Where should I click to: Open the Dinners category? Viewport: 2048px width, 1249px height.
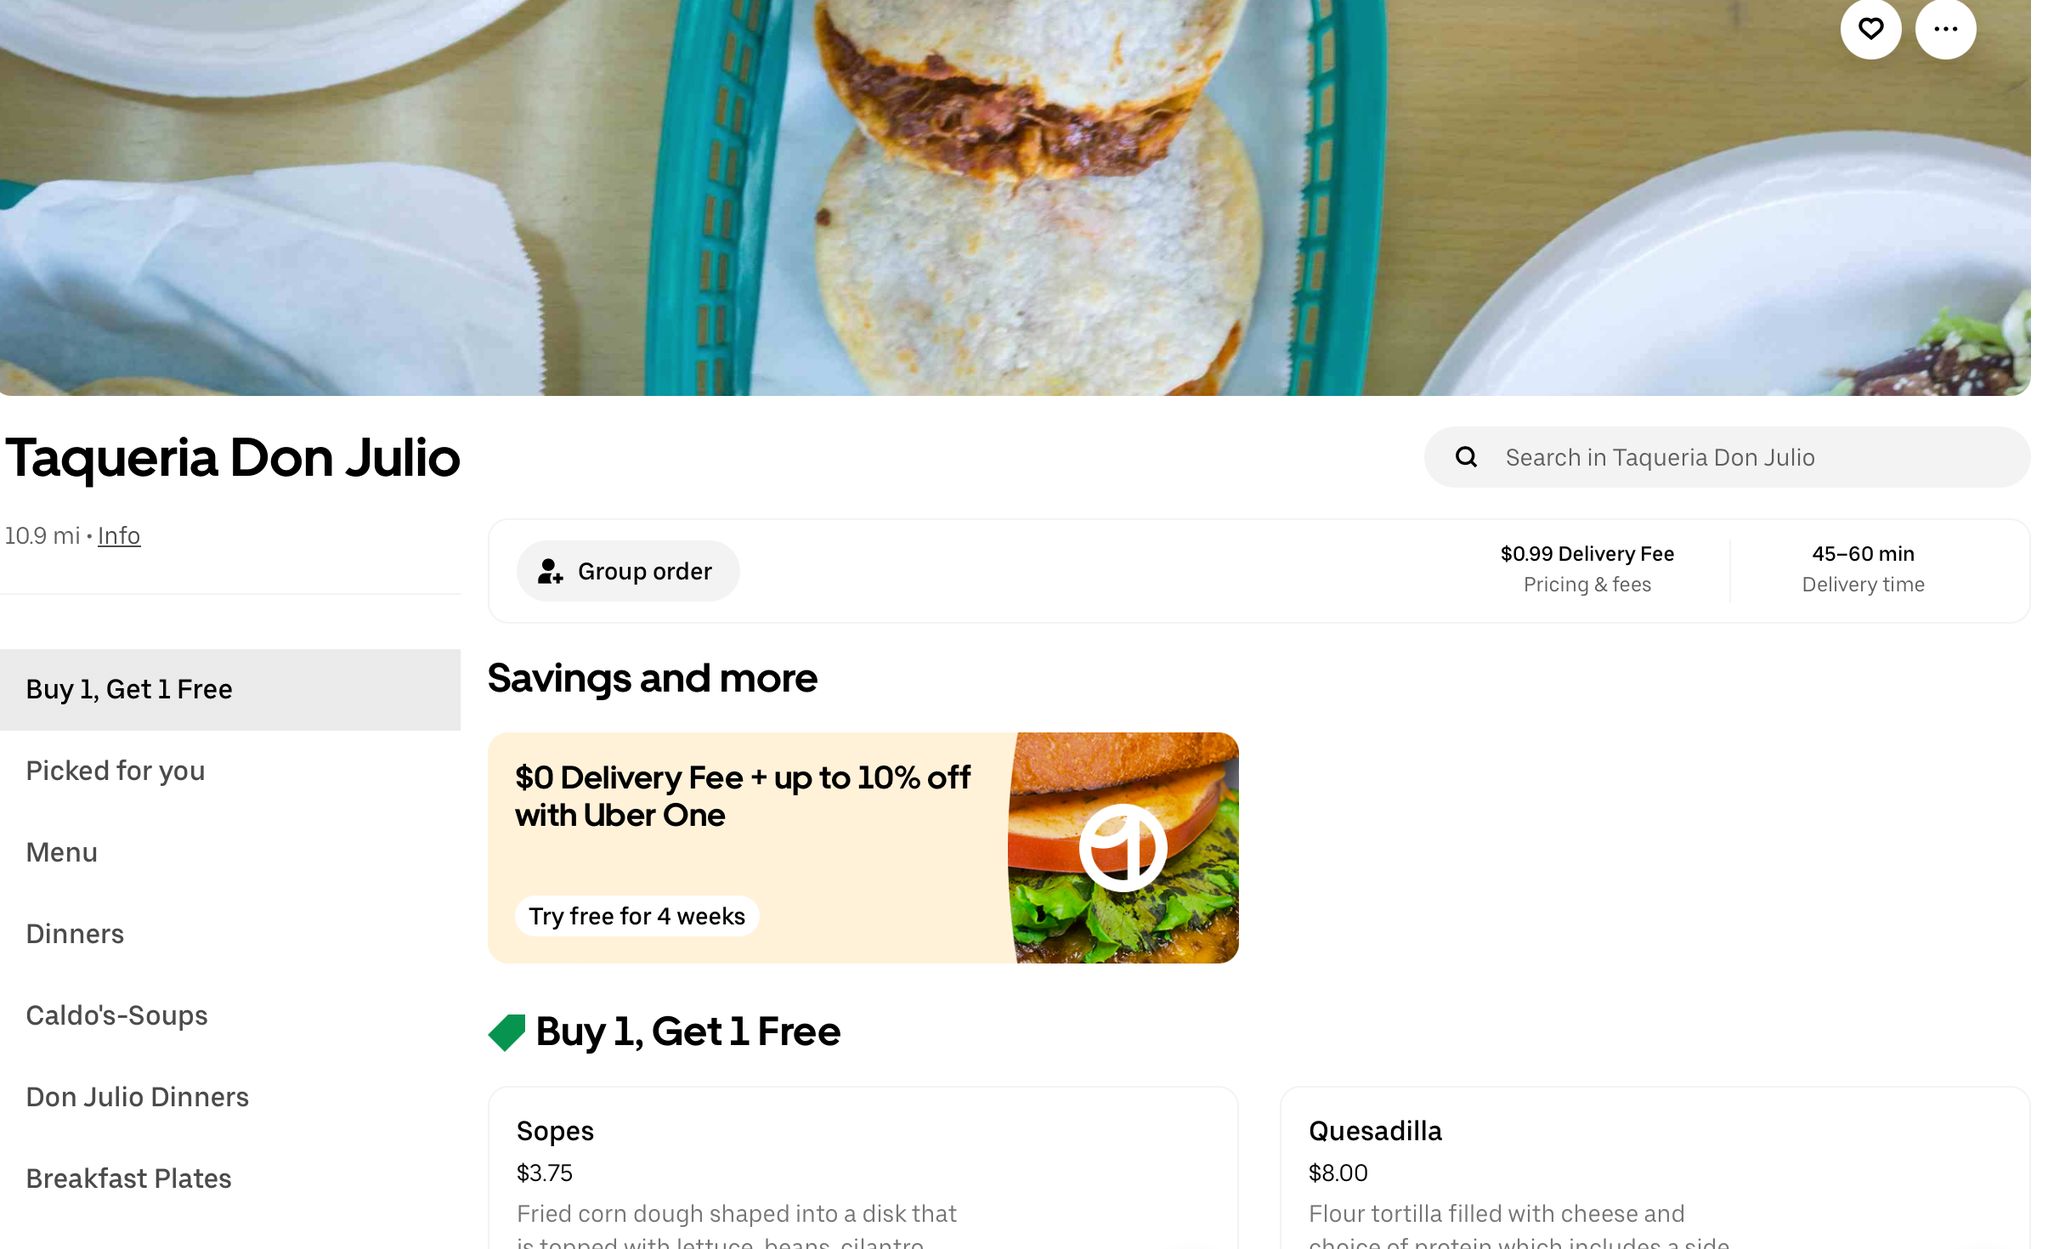[x=230, y=934]
